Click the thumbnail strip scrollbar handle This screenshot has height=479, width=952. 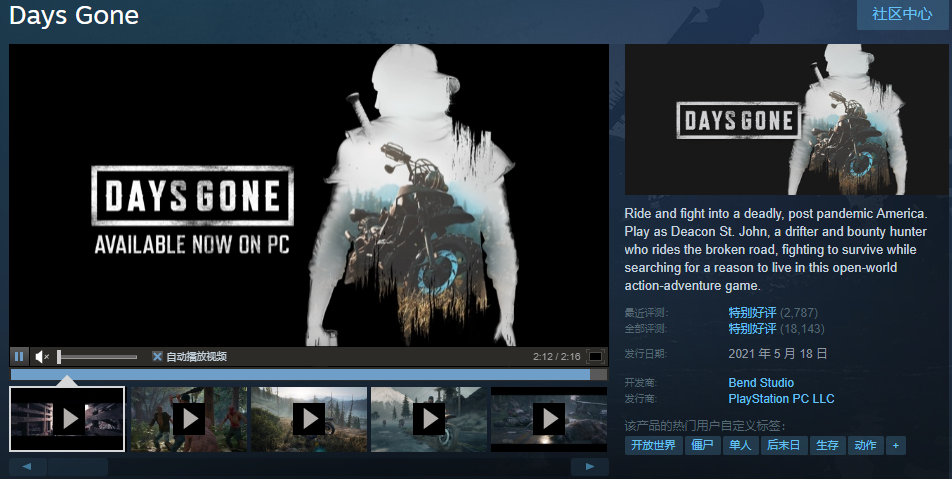[78, 467]
